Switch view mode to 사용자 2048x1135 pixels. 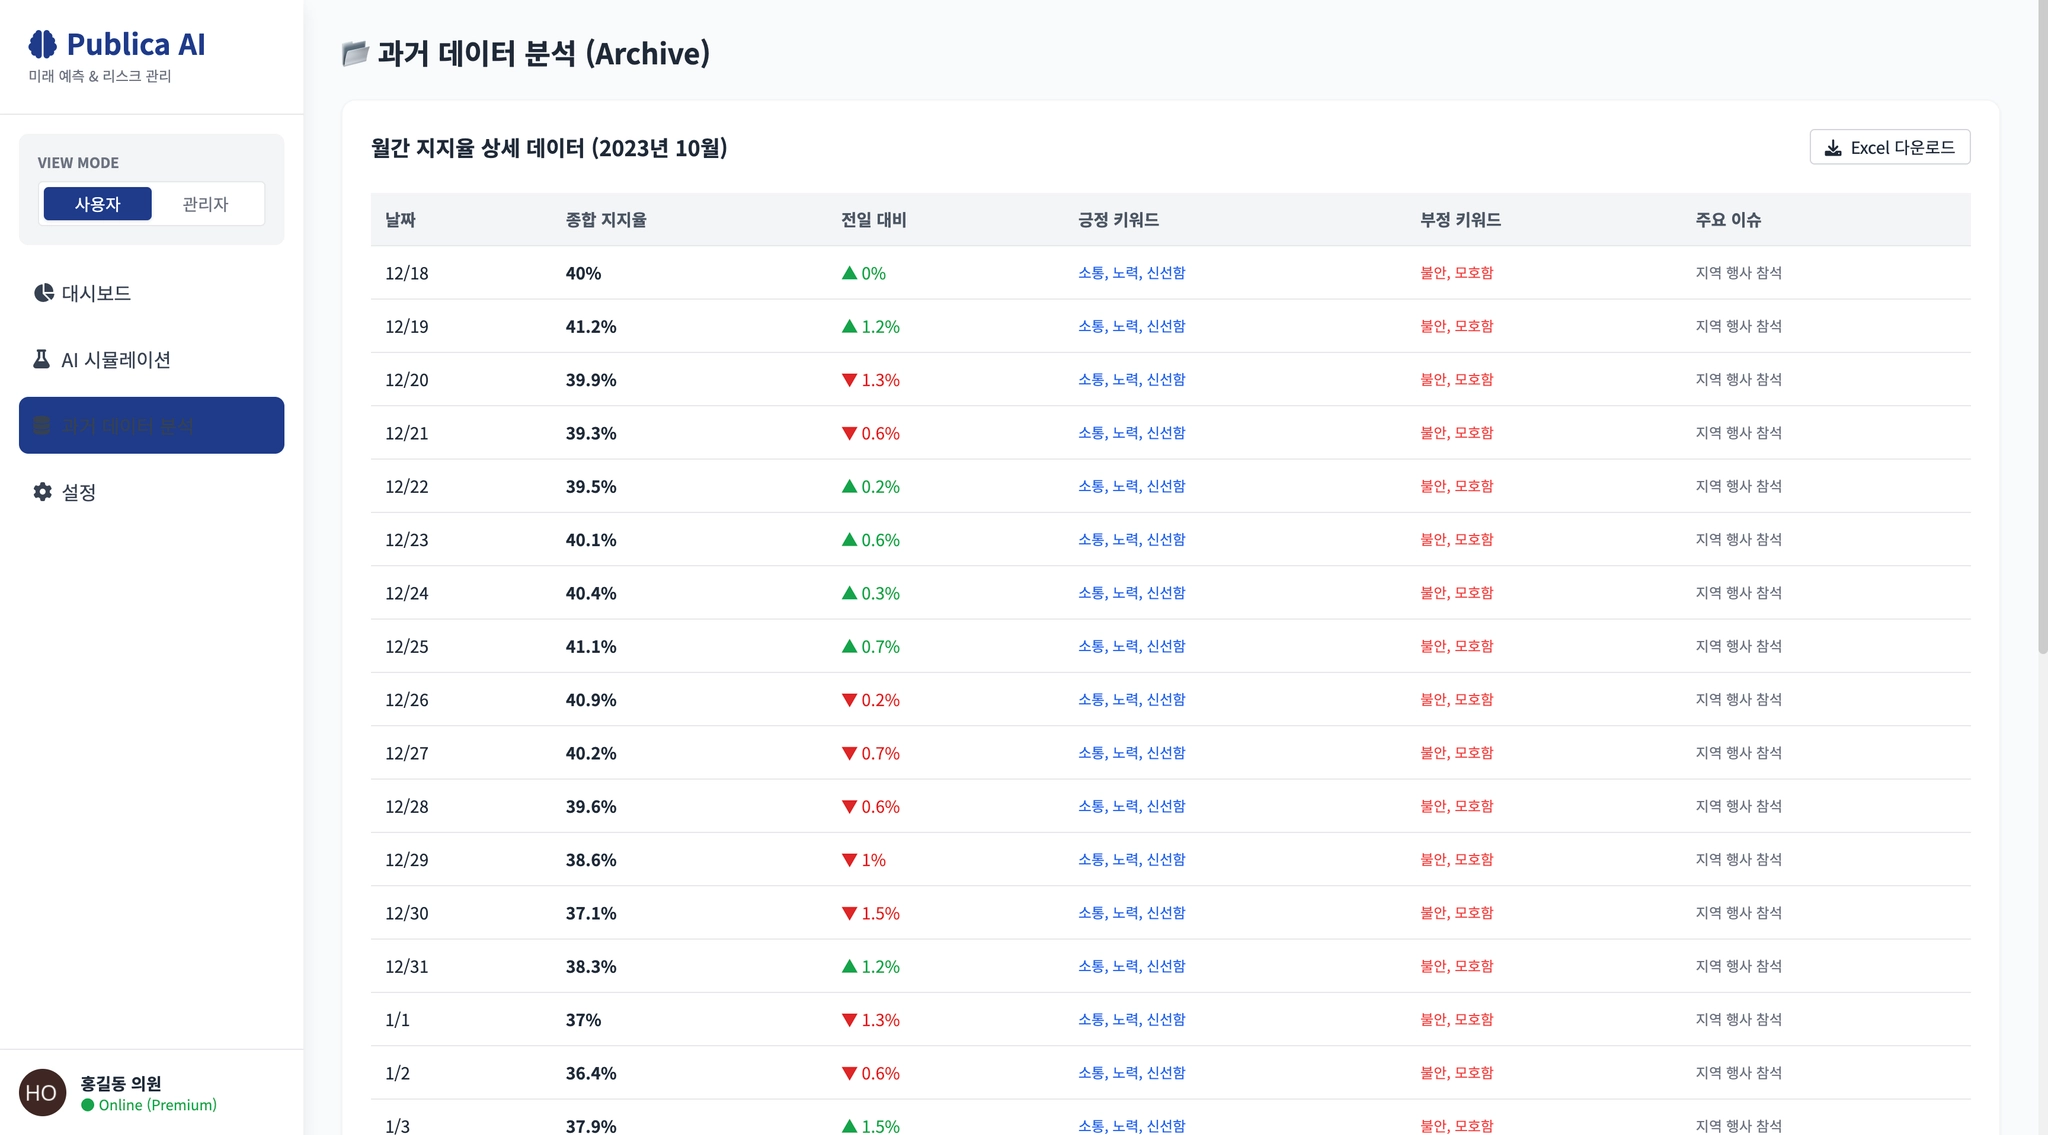pos(97,204)
